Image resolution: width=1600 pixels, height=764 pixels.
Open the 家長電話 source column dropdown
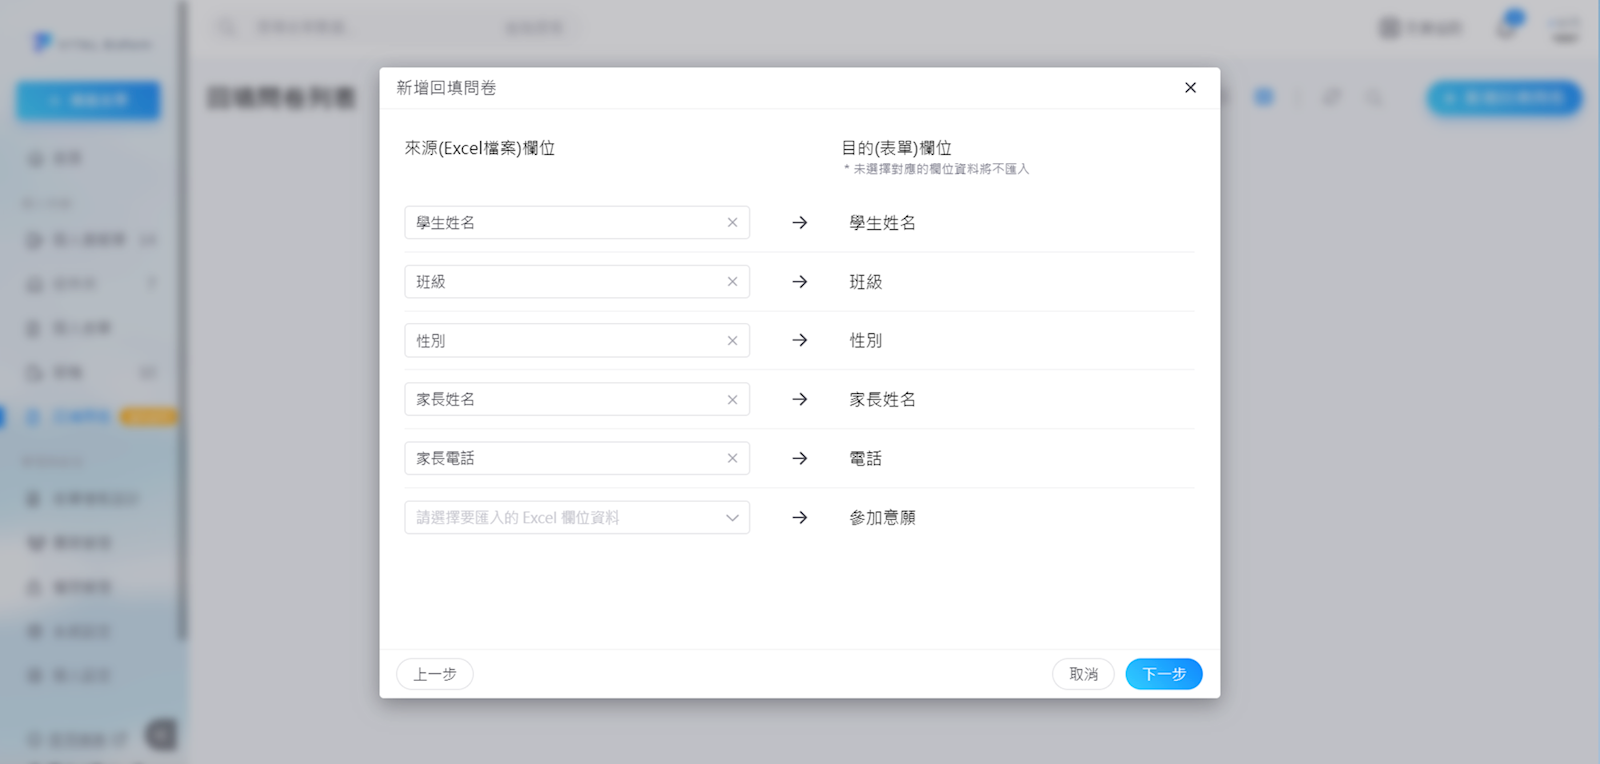tap(560, 459)
